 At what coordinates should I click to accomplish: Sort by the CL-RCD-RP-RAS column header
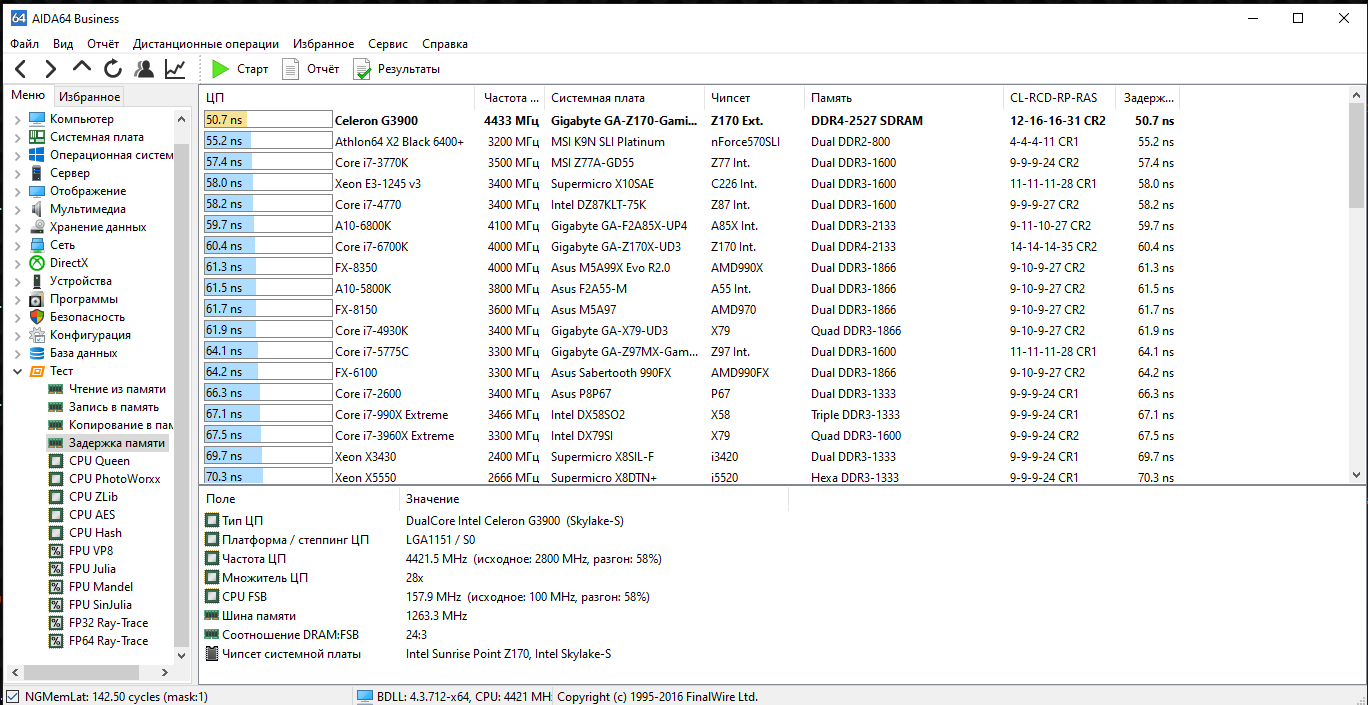[x=1059, y=98]
